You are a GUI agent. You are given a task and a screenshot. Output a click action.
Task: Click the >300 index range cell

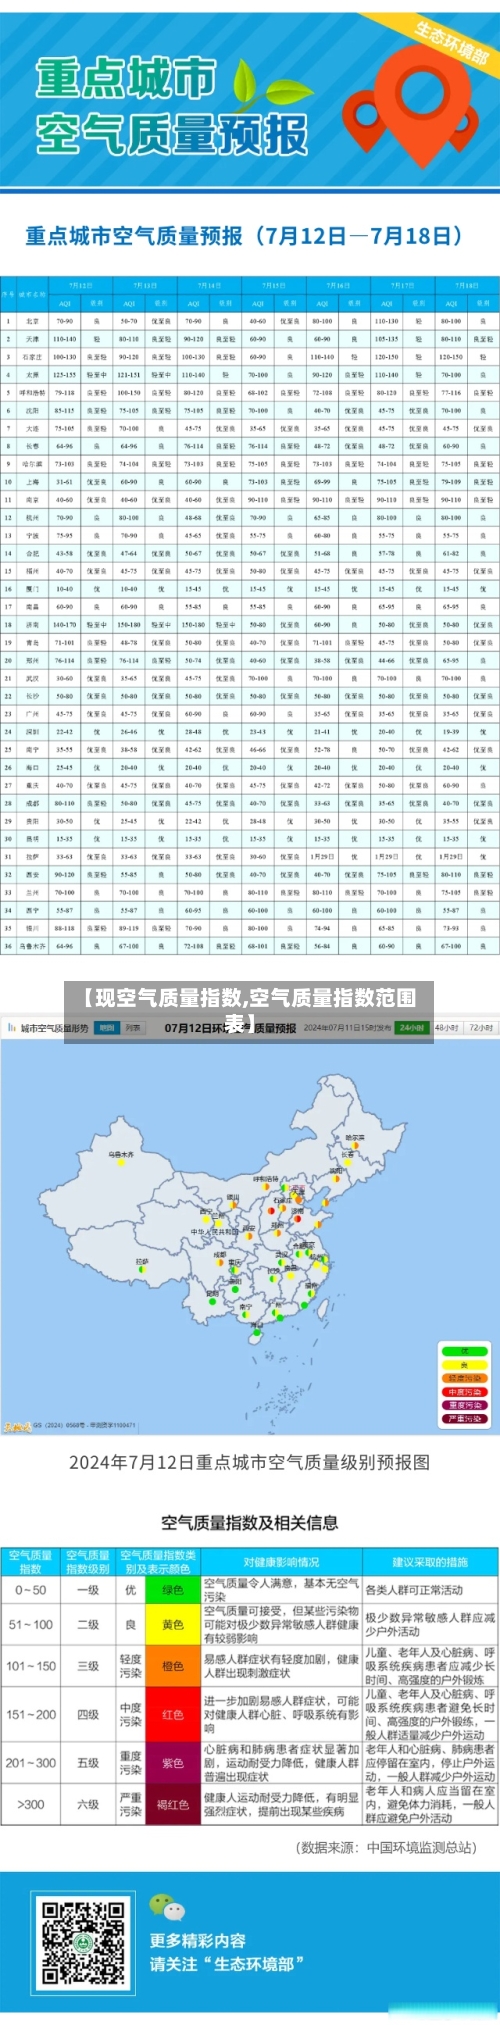[30, 1805]
